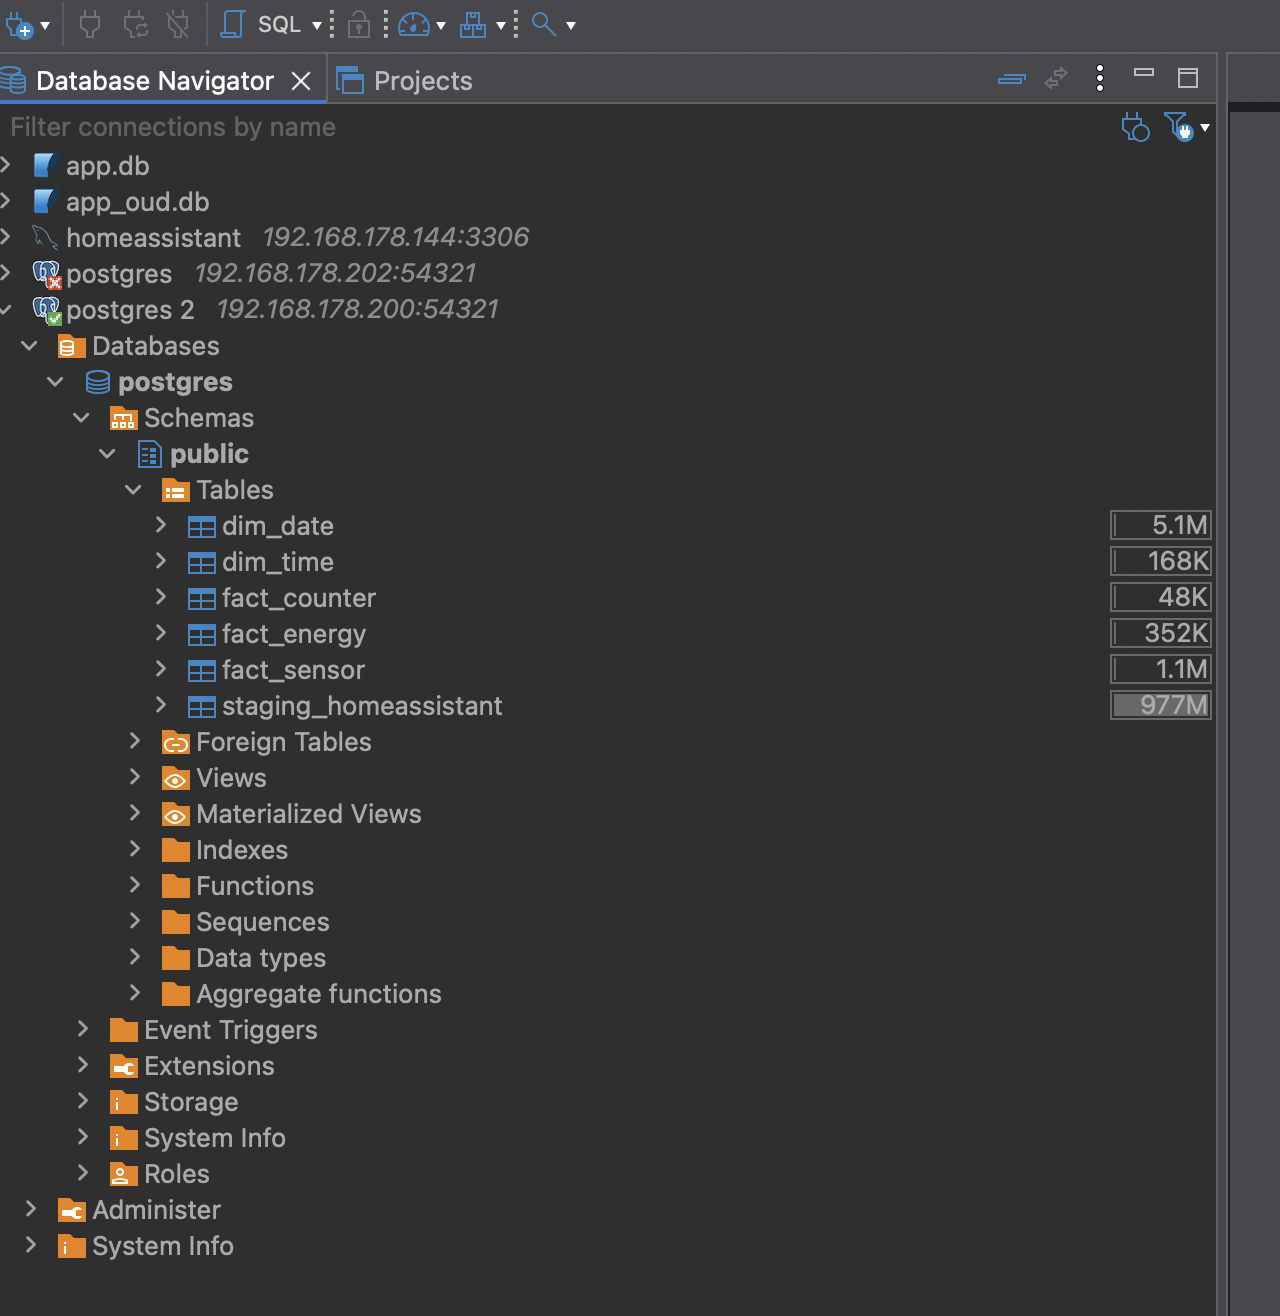
Task: Open the dashboard gauge icon
Action: [414, 25]
